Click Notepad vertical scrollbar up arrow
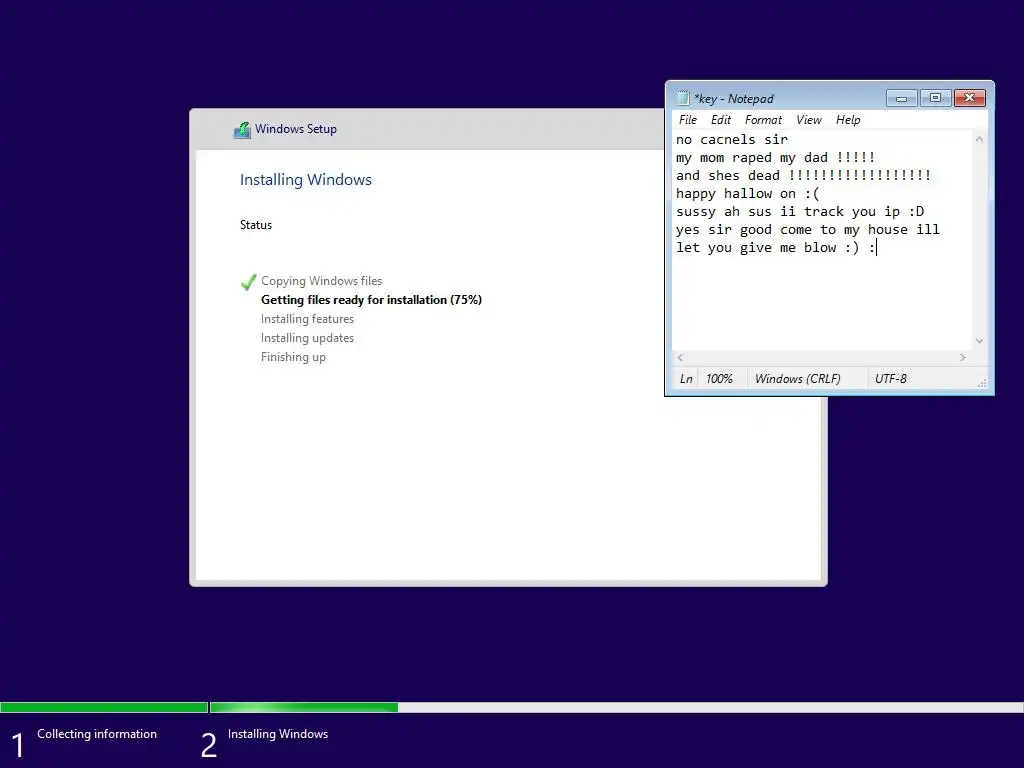Image resolution: width=1024 pixels, height=768 pixels. coord(979,139)
